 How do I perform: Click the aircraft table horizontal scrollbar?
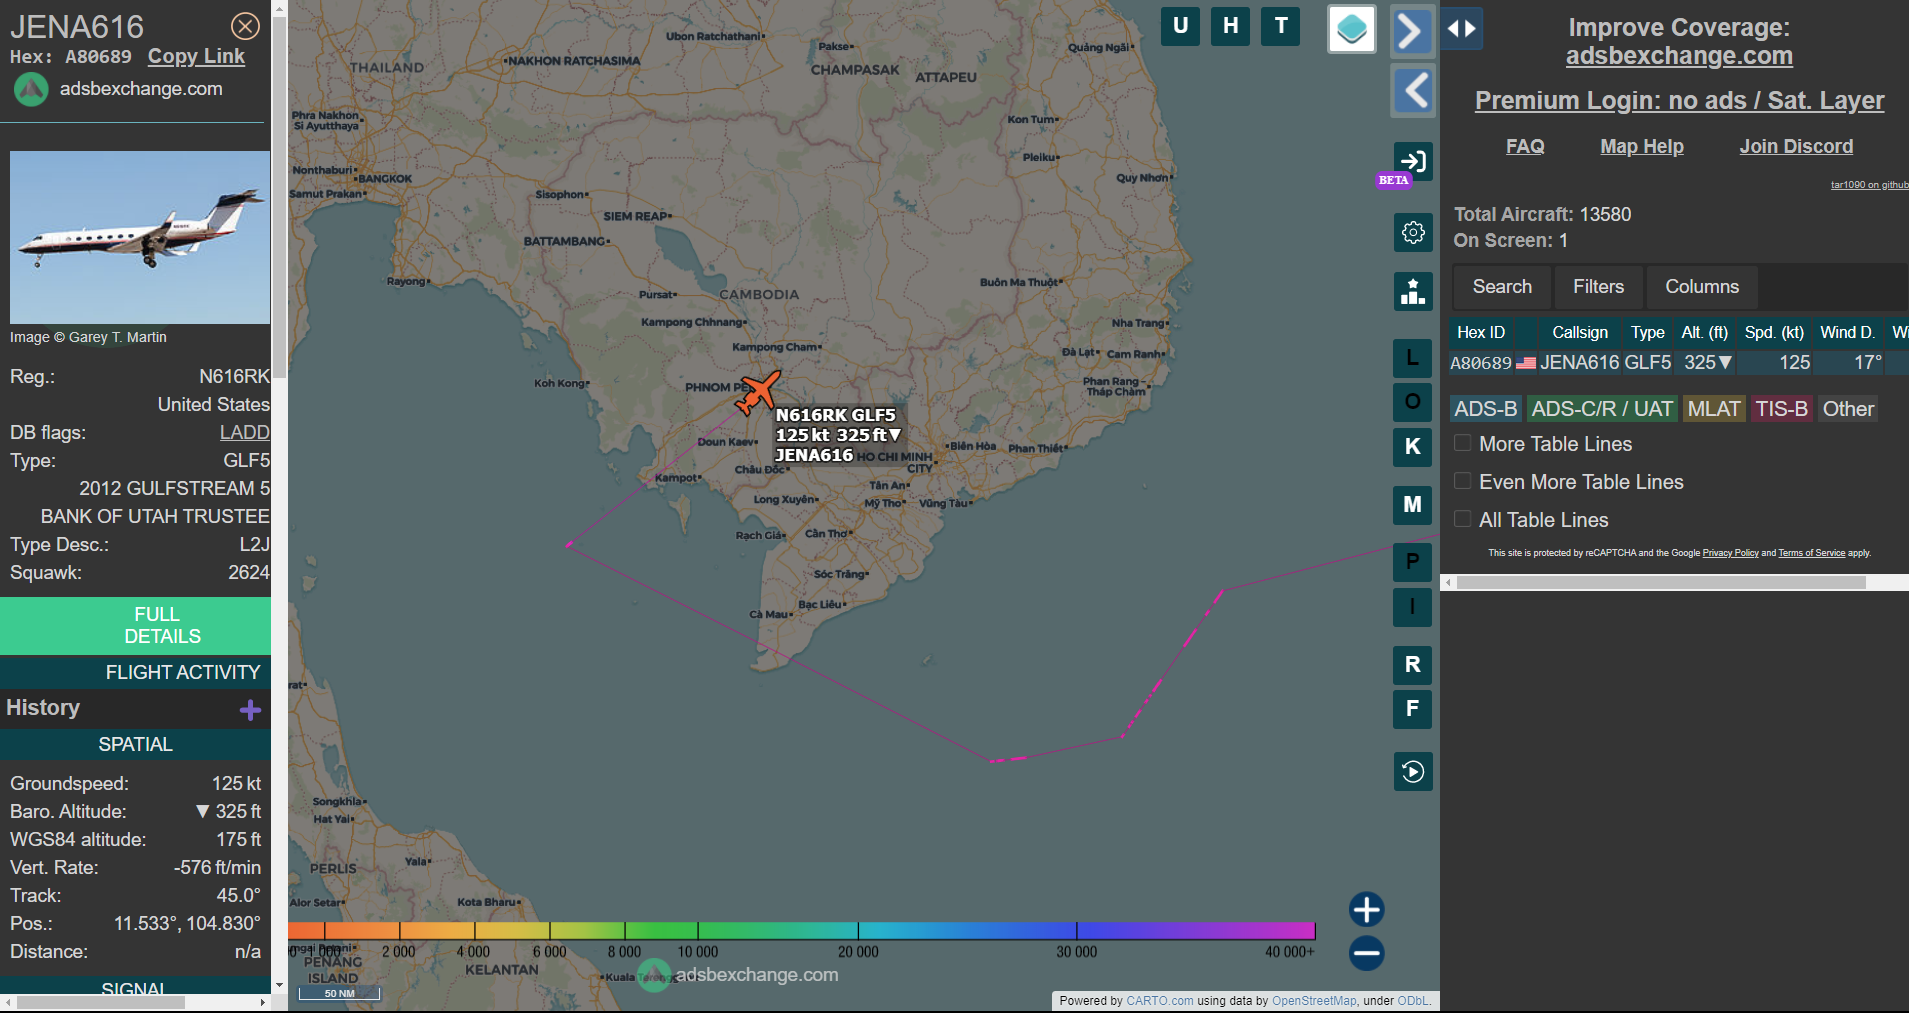point(1661,582)
